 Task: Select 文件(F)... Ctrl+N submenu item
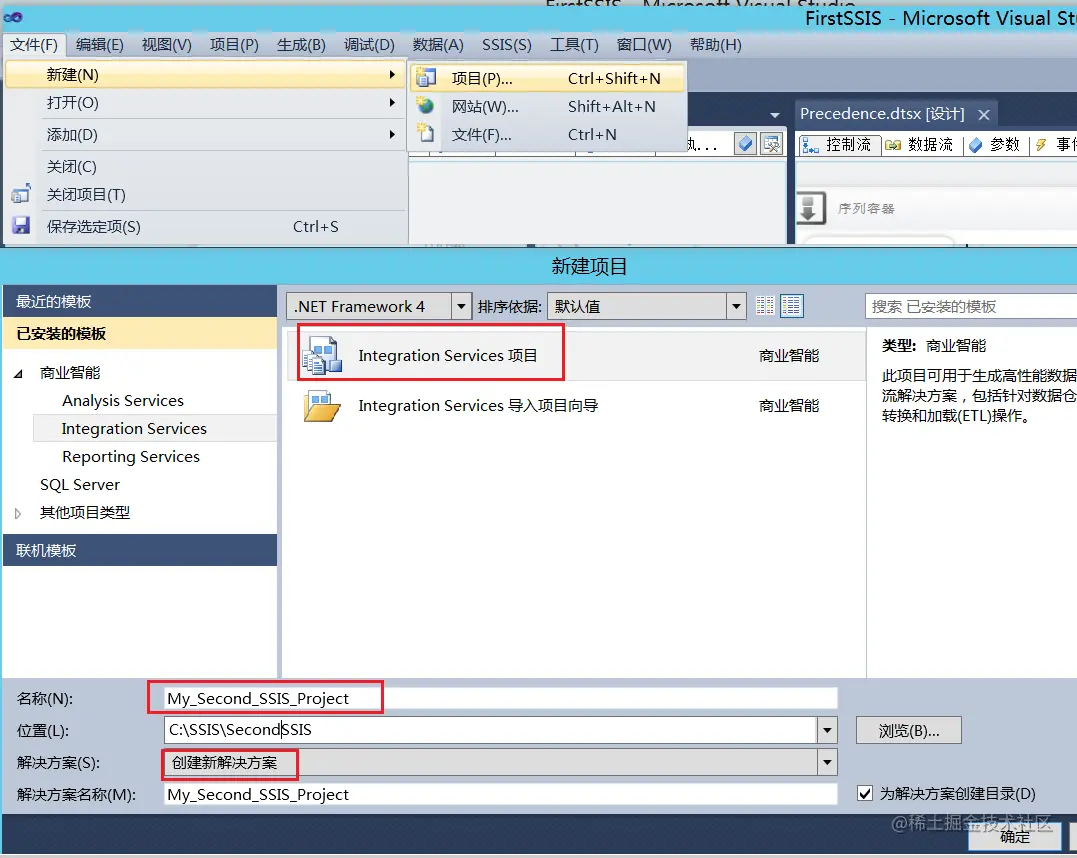point(547,135)
